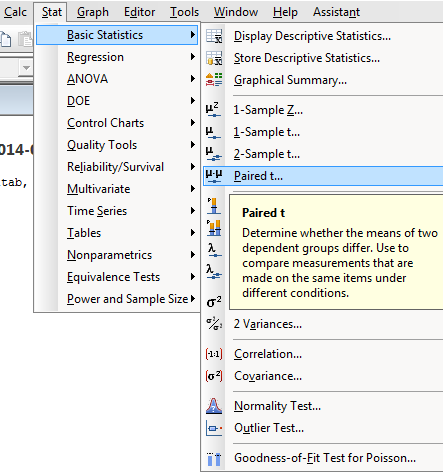
Task: Click the Goodness-of-Fit Poisson icon
Action: coord(214,458)
